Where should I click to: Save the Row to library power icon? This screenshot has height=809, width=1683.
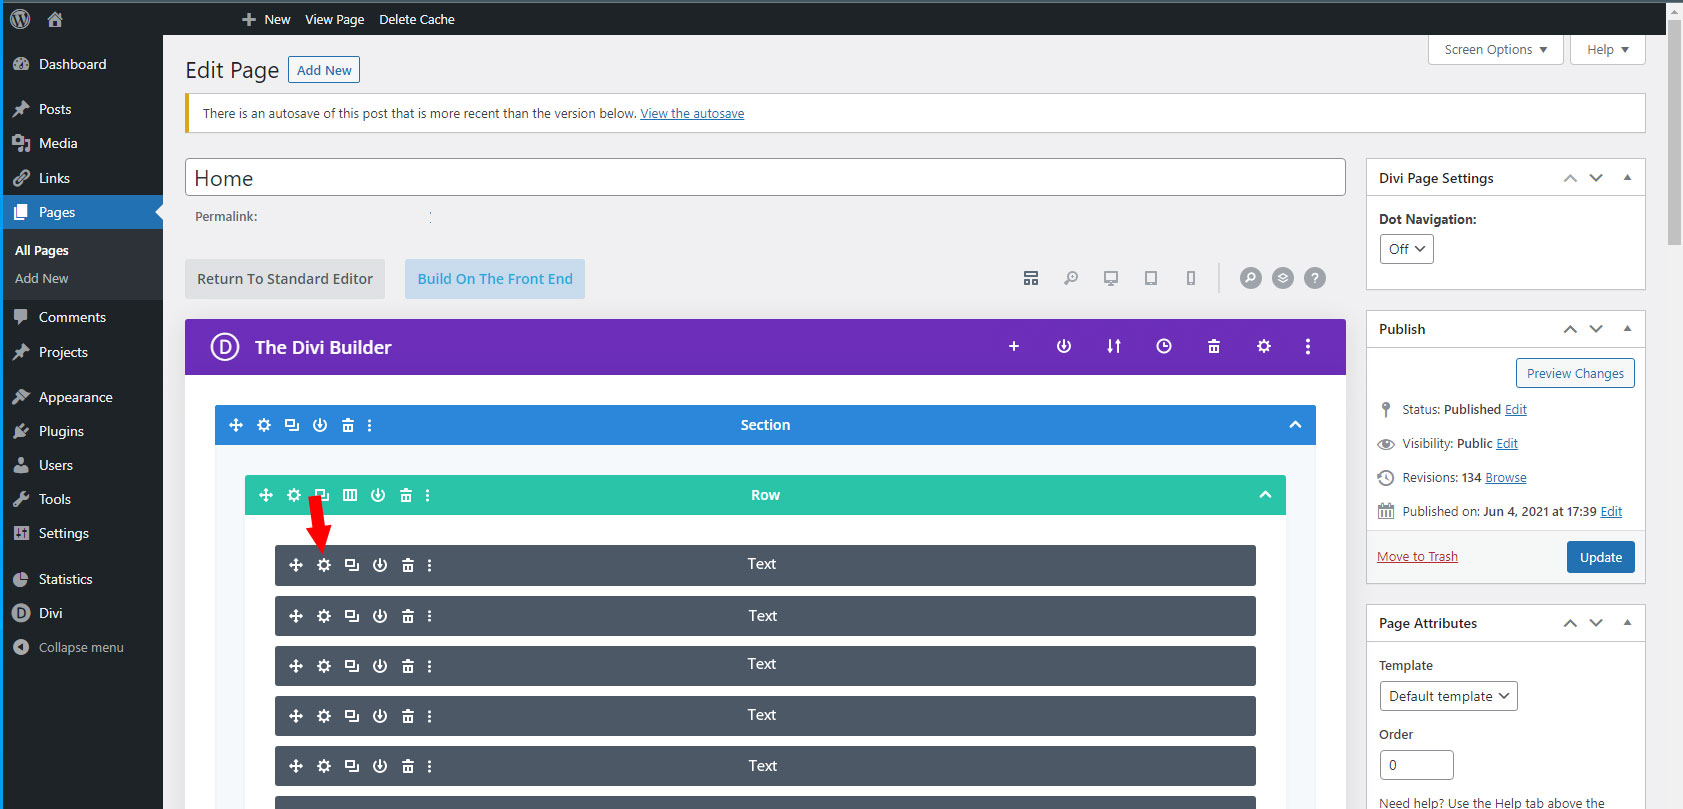click(378, 495)
